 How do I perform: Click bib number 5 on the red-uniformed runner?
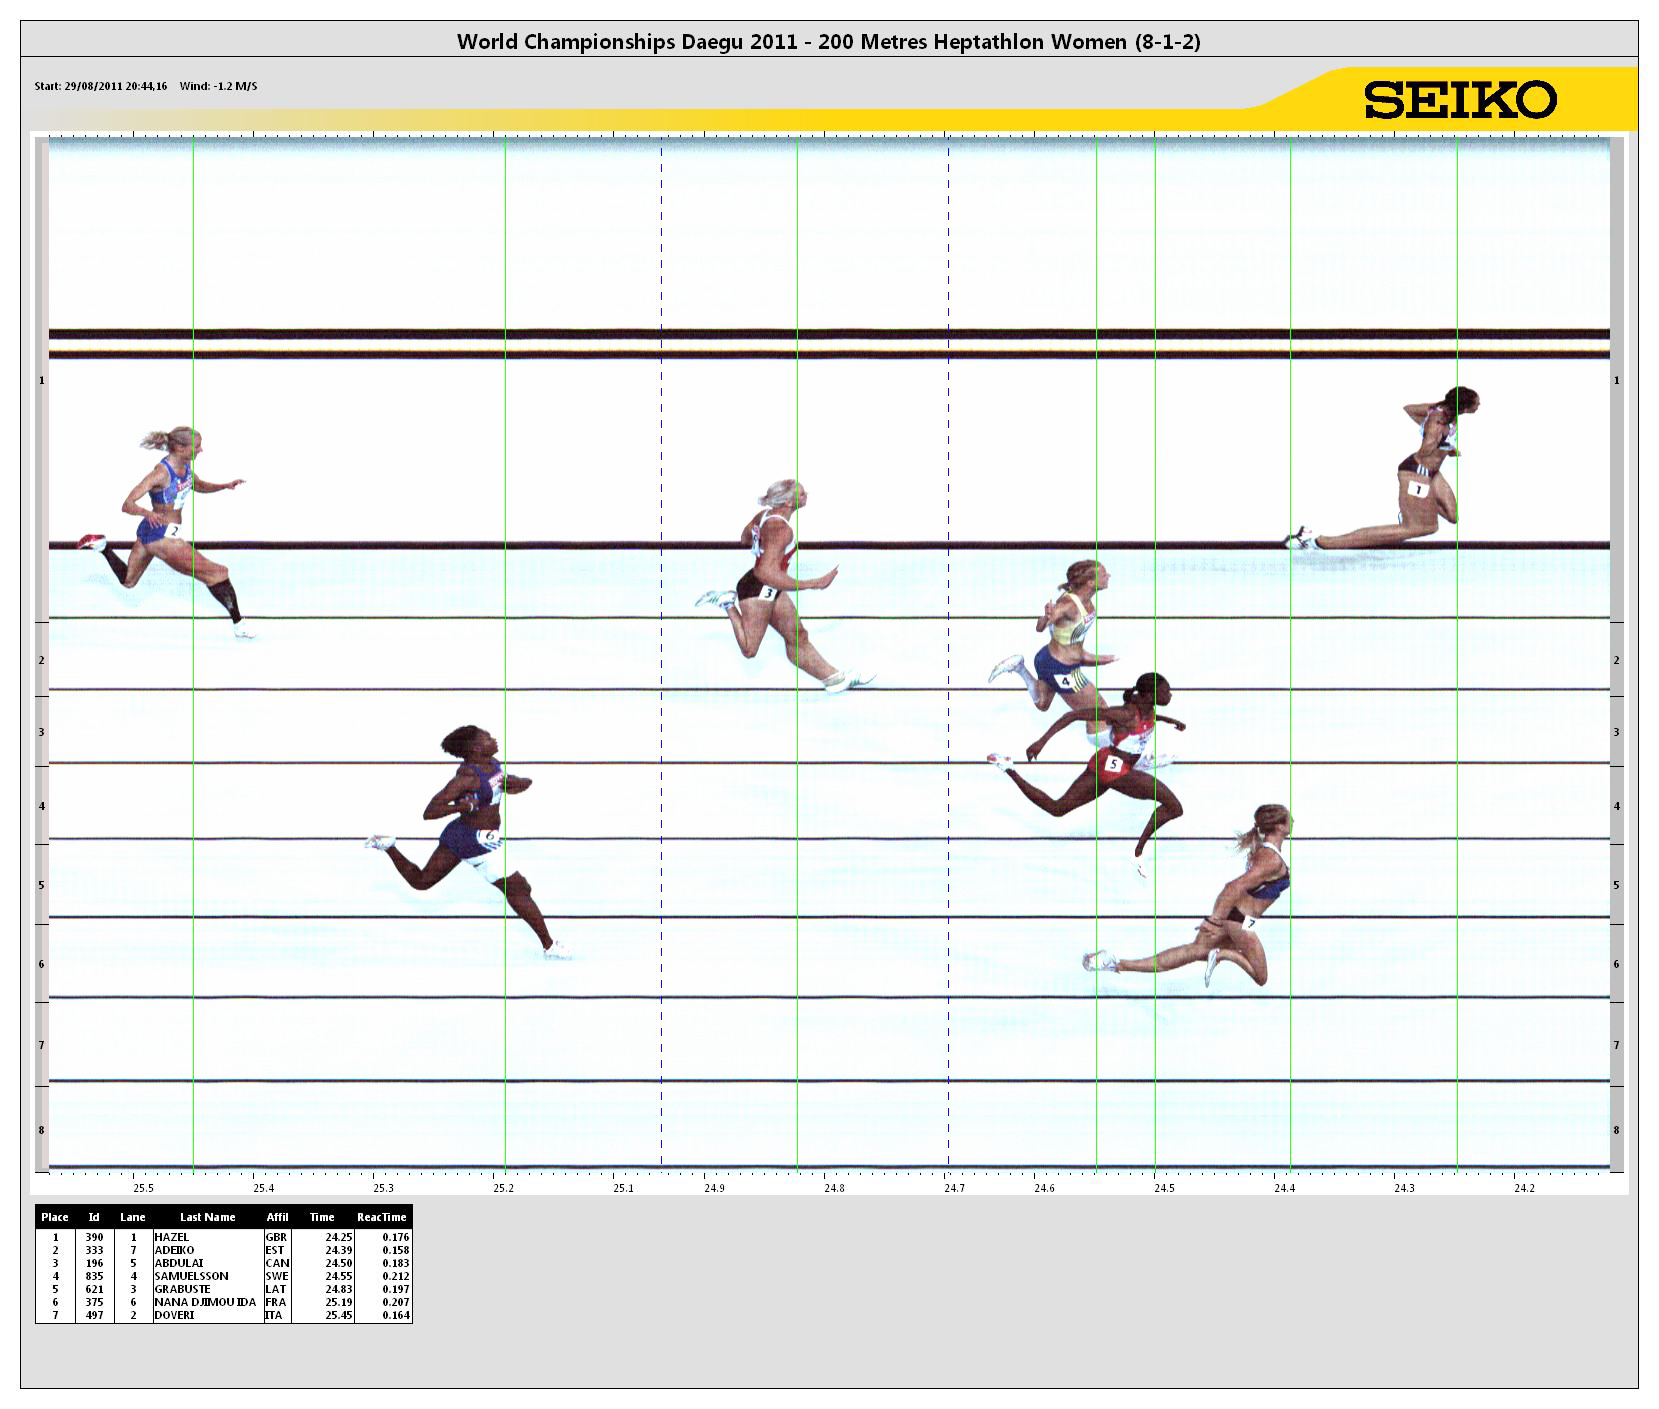[x=1113, y=764]
